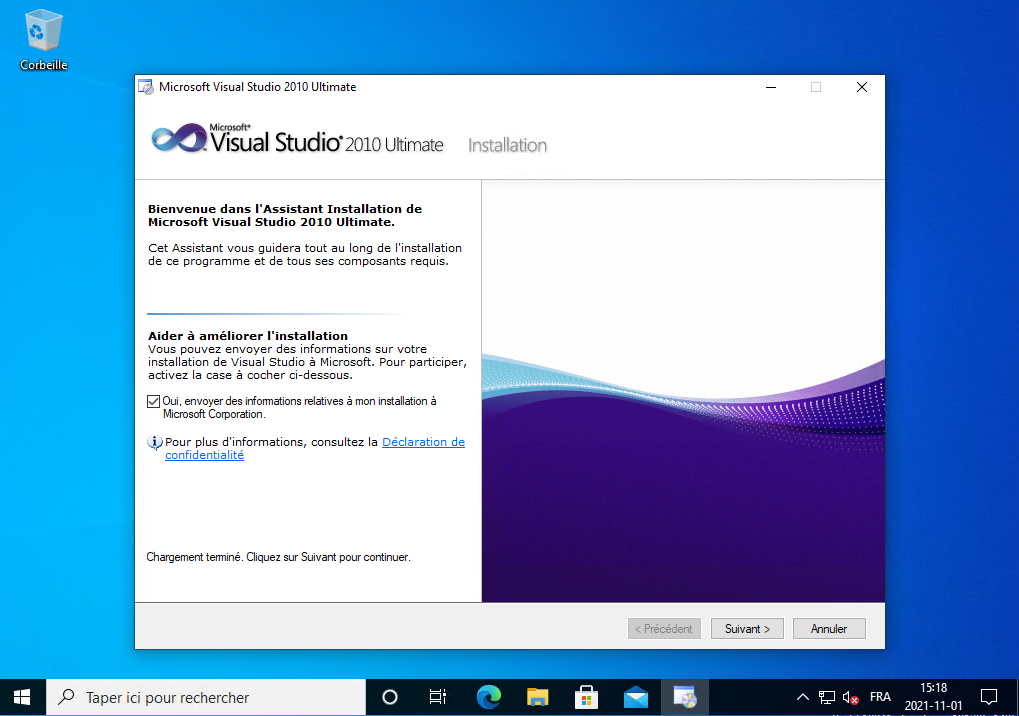Open File Explorer from the taskbar
The height and width of the screenshot is (716, 1019).
tap(538, 697)
